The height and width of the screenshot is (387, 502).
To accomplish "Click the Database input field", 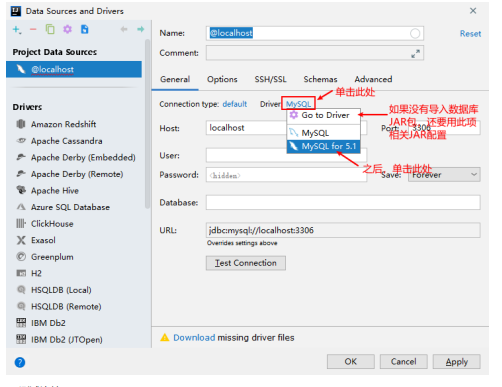I will (343, 203).
